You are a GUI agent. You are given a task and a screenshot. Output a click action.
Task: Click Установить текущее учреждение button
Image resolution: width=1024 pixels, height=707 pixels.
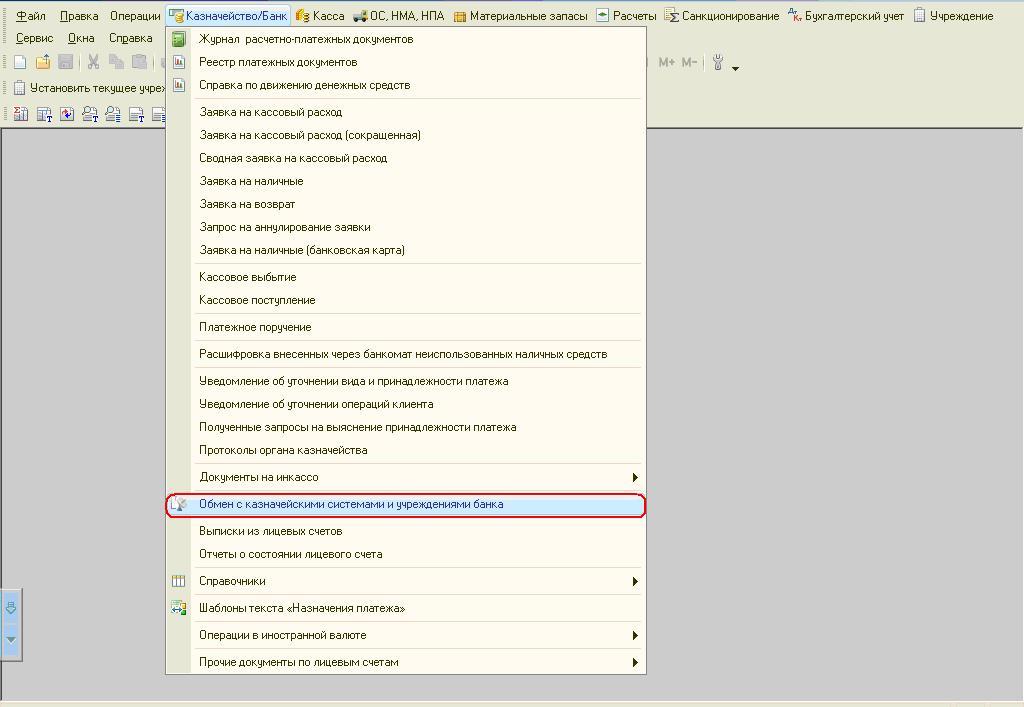[x=90, y=88]
